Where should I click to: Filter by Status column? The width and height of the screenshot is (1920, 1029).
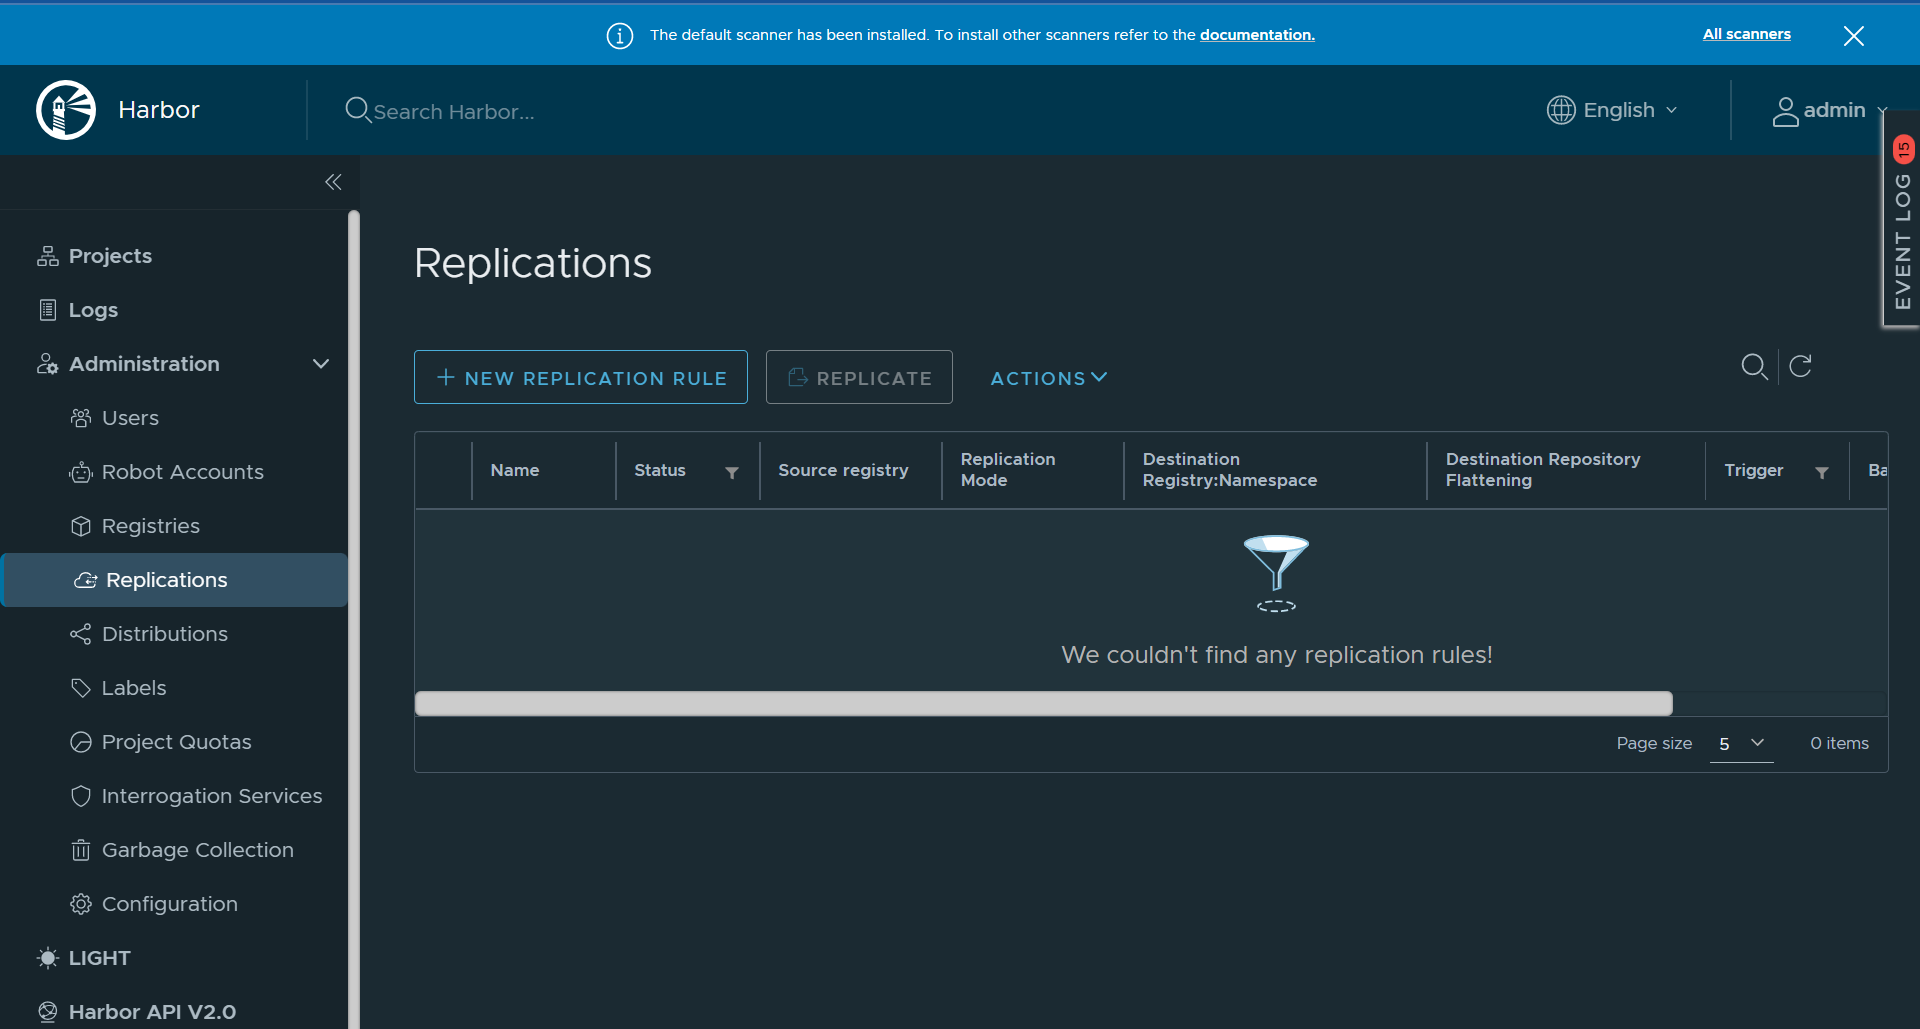tap(732, 472)
